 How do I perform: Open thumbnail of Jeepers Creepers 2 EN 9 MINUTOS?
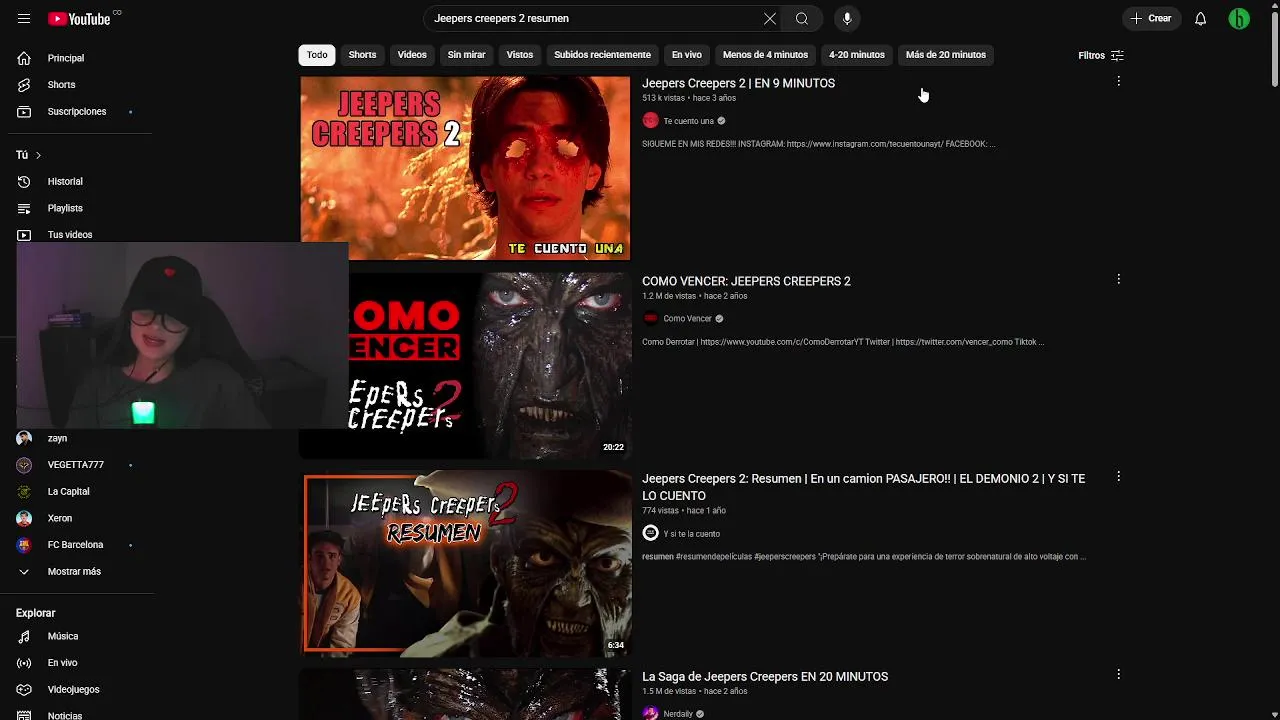point(466,168)
